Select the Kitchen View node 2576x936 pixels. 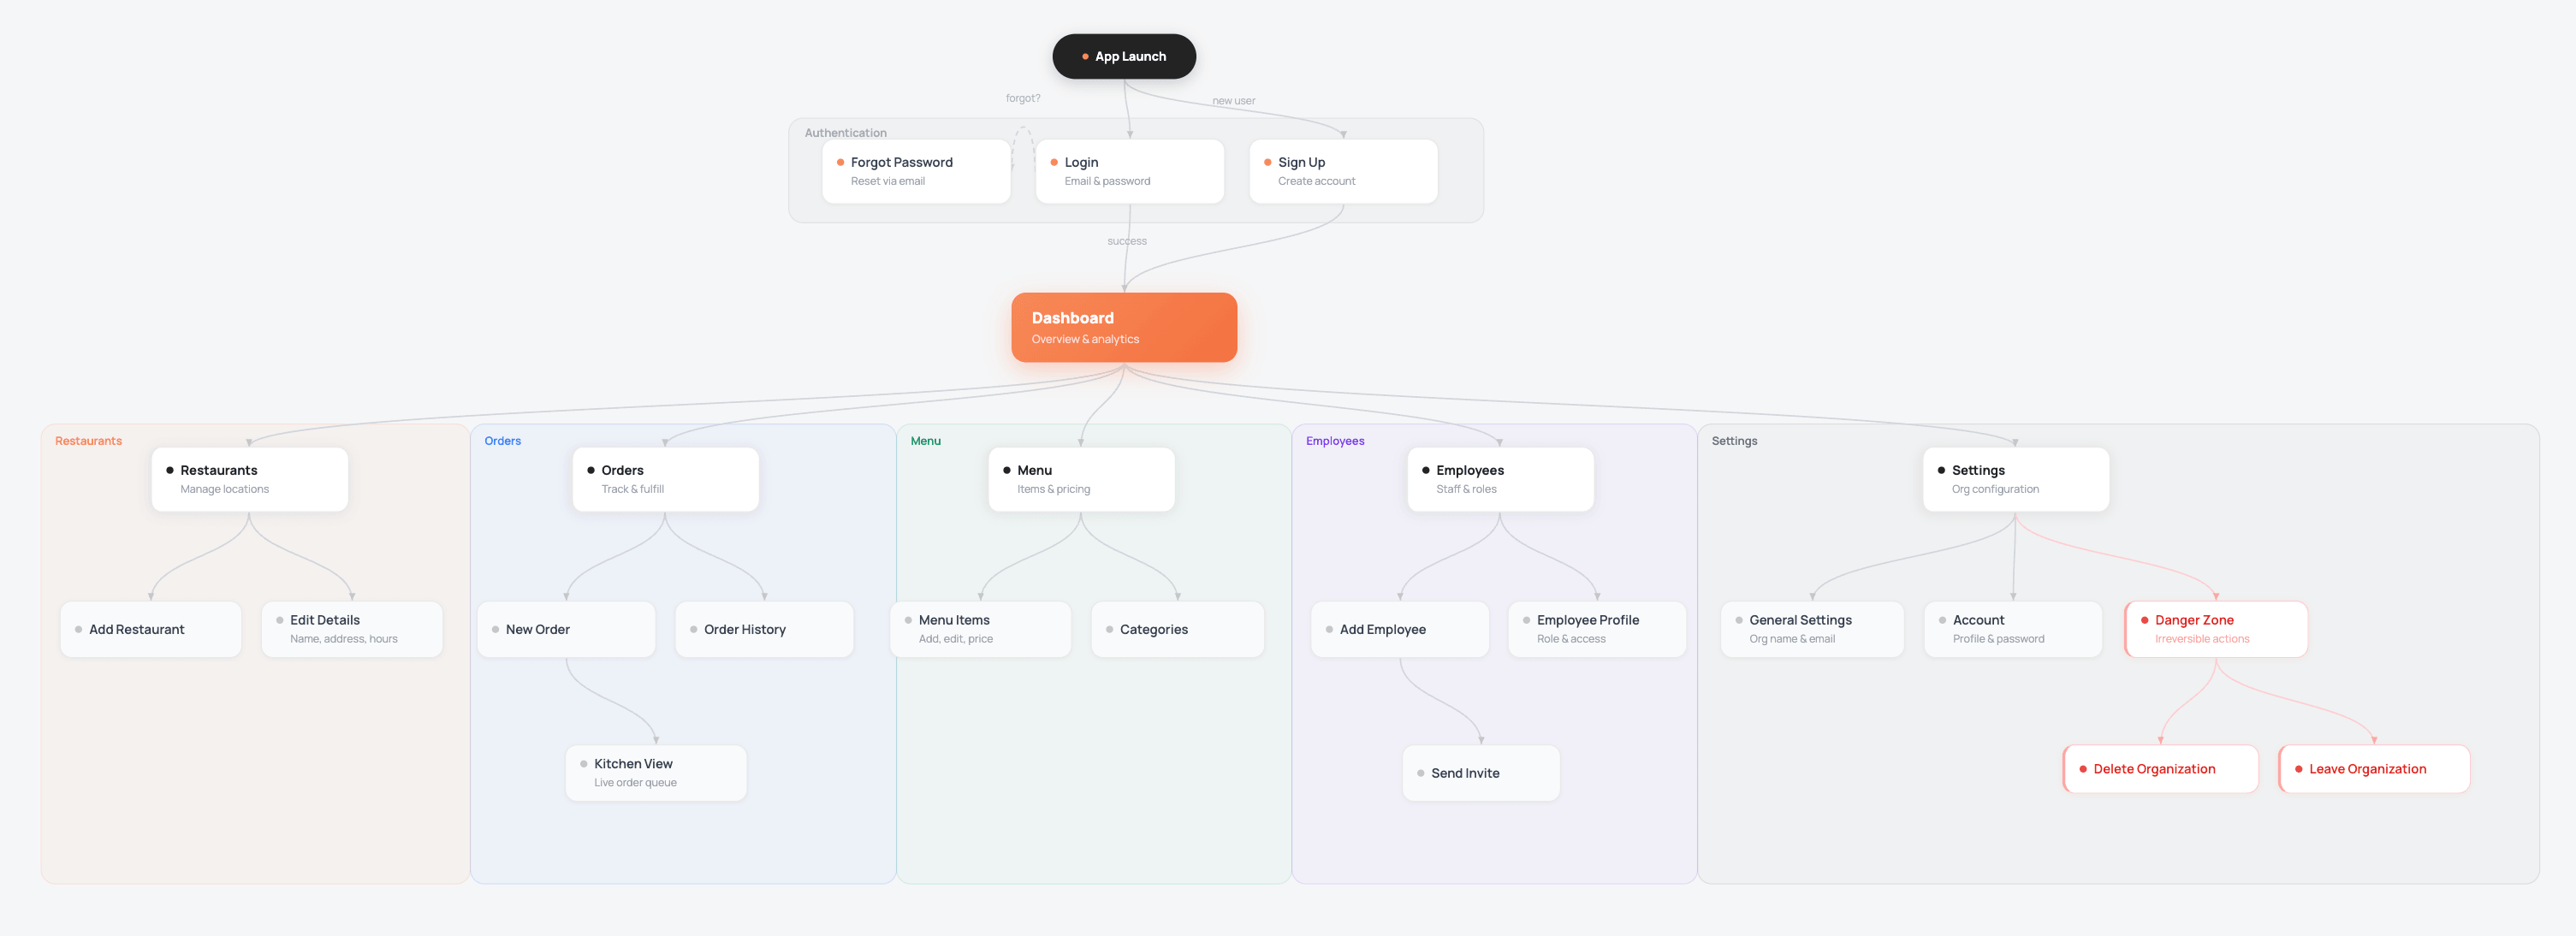(656, 773)
